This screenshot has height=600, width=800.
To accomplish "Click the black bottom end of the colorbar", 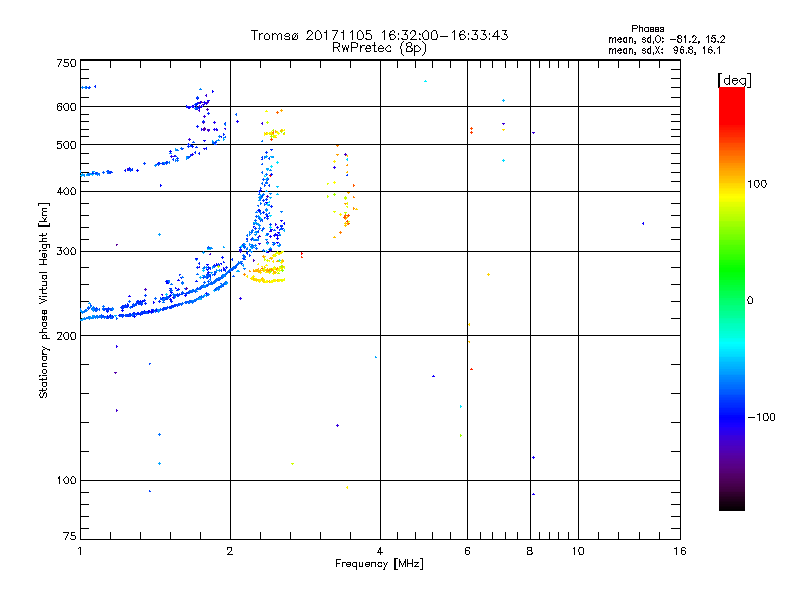I will [731, 505].
